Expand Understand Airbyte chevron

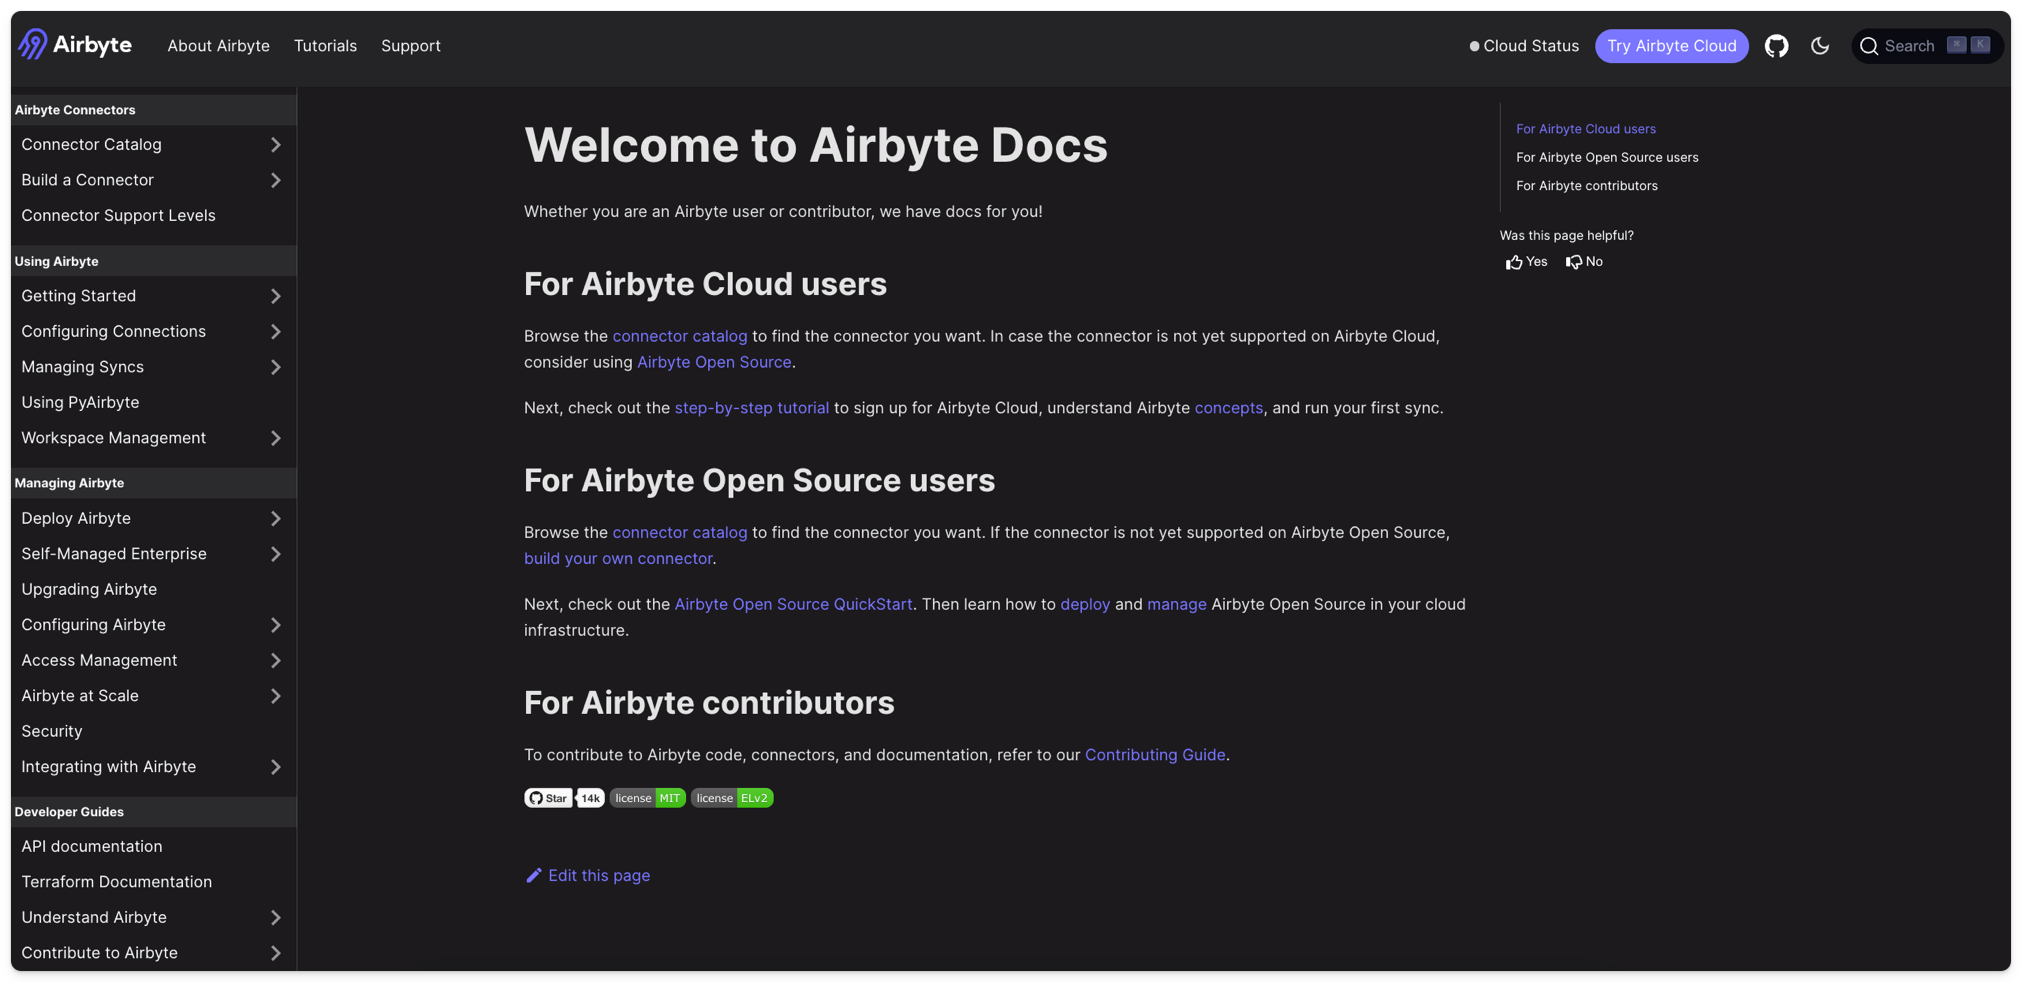coord(275,917)
